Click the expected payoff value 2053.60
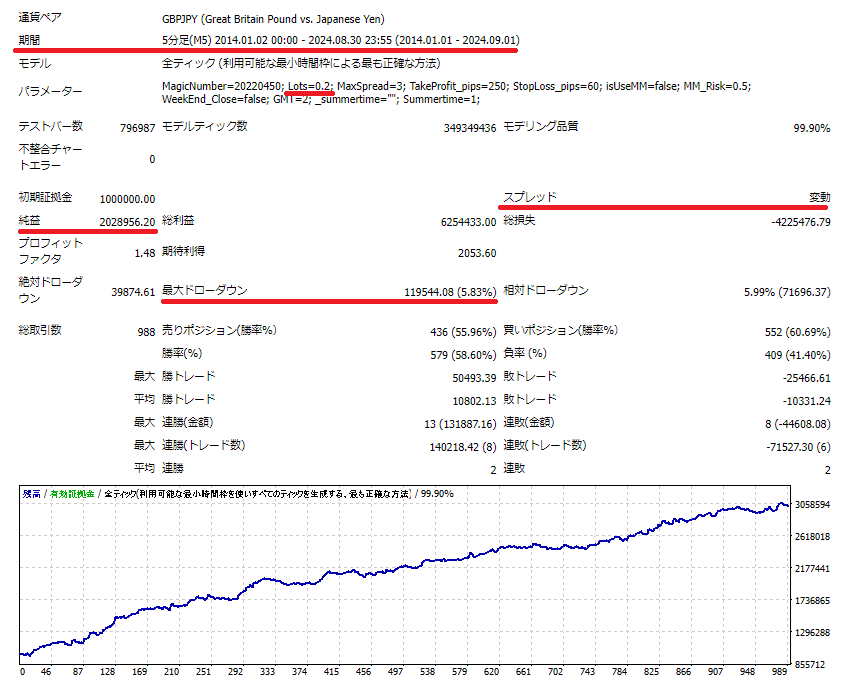 [x=477, y=253]
